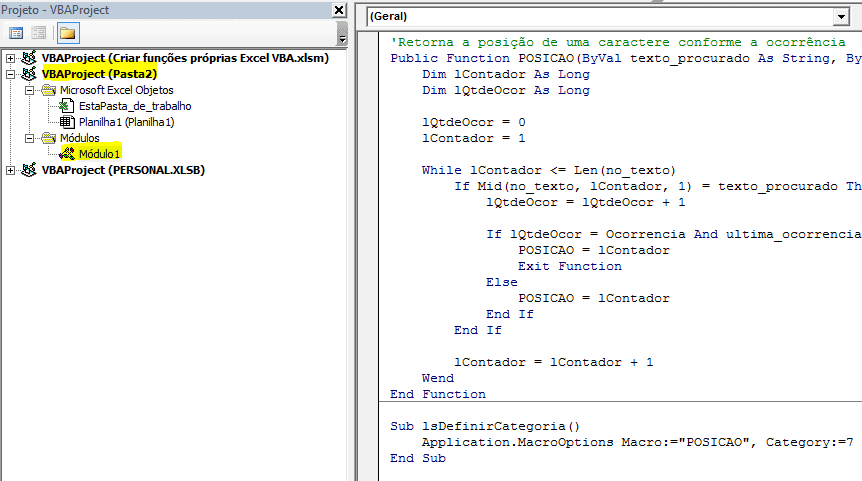
Task: Click the Módulos folder icon
Action: (x=48, y=138)
